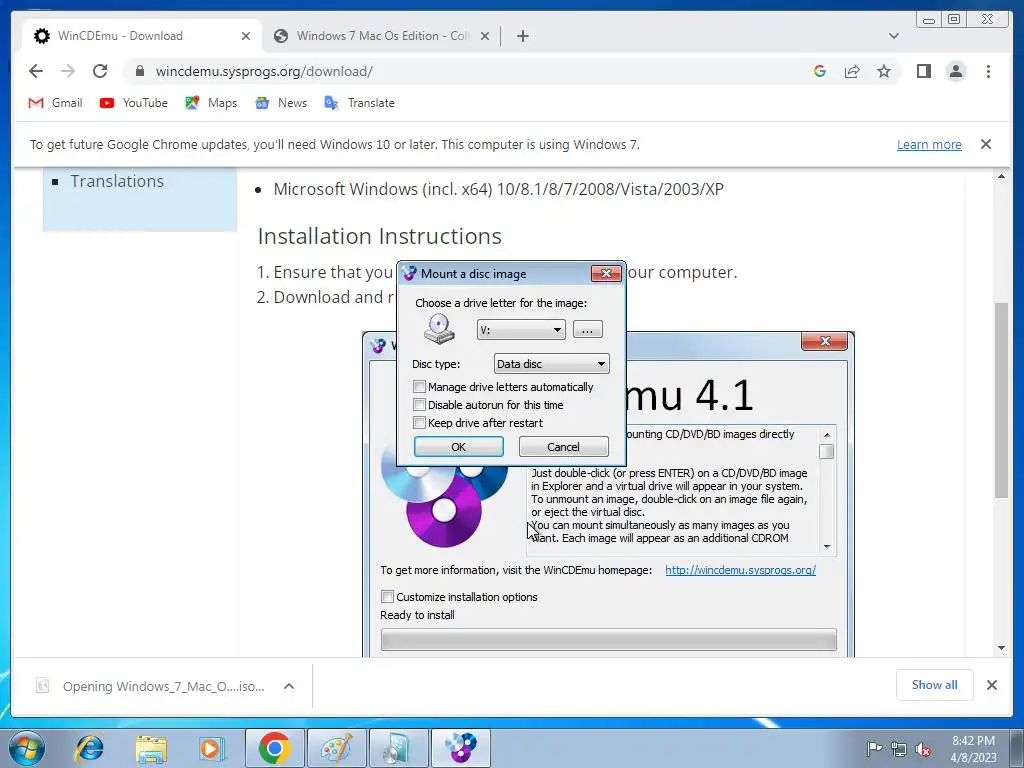Open the Disc type Data disc dropdown
The height and width of the screenshot is (768, 1024).
[551, 364]
